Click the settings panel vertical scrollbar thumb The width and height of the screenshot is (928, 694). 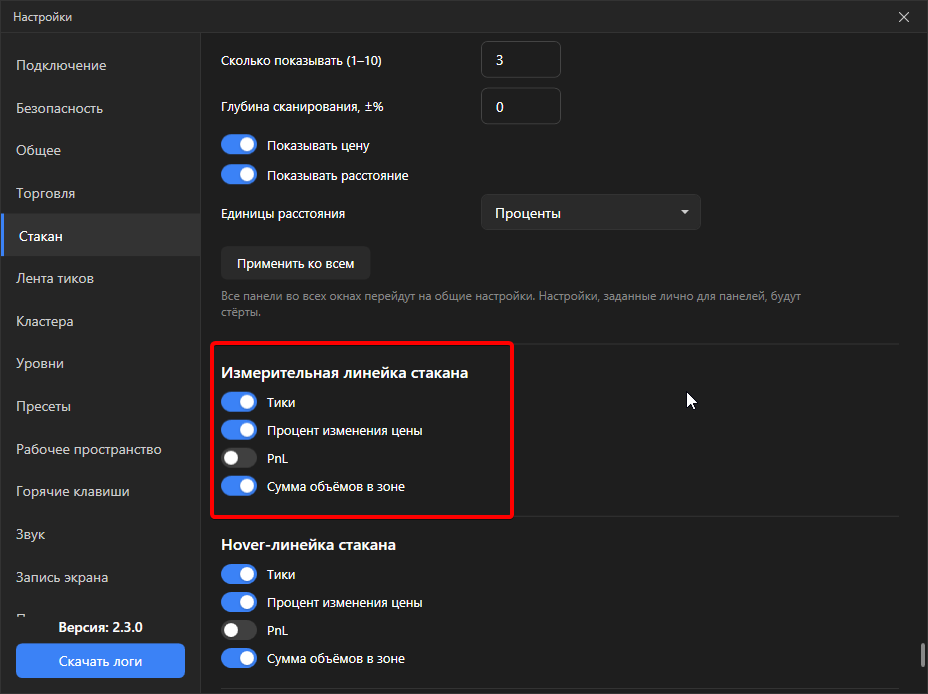[922, 655]
